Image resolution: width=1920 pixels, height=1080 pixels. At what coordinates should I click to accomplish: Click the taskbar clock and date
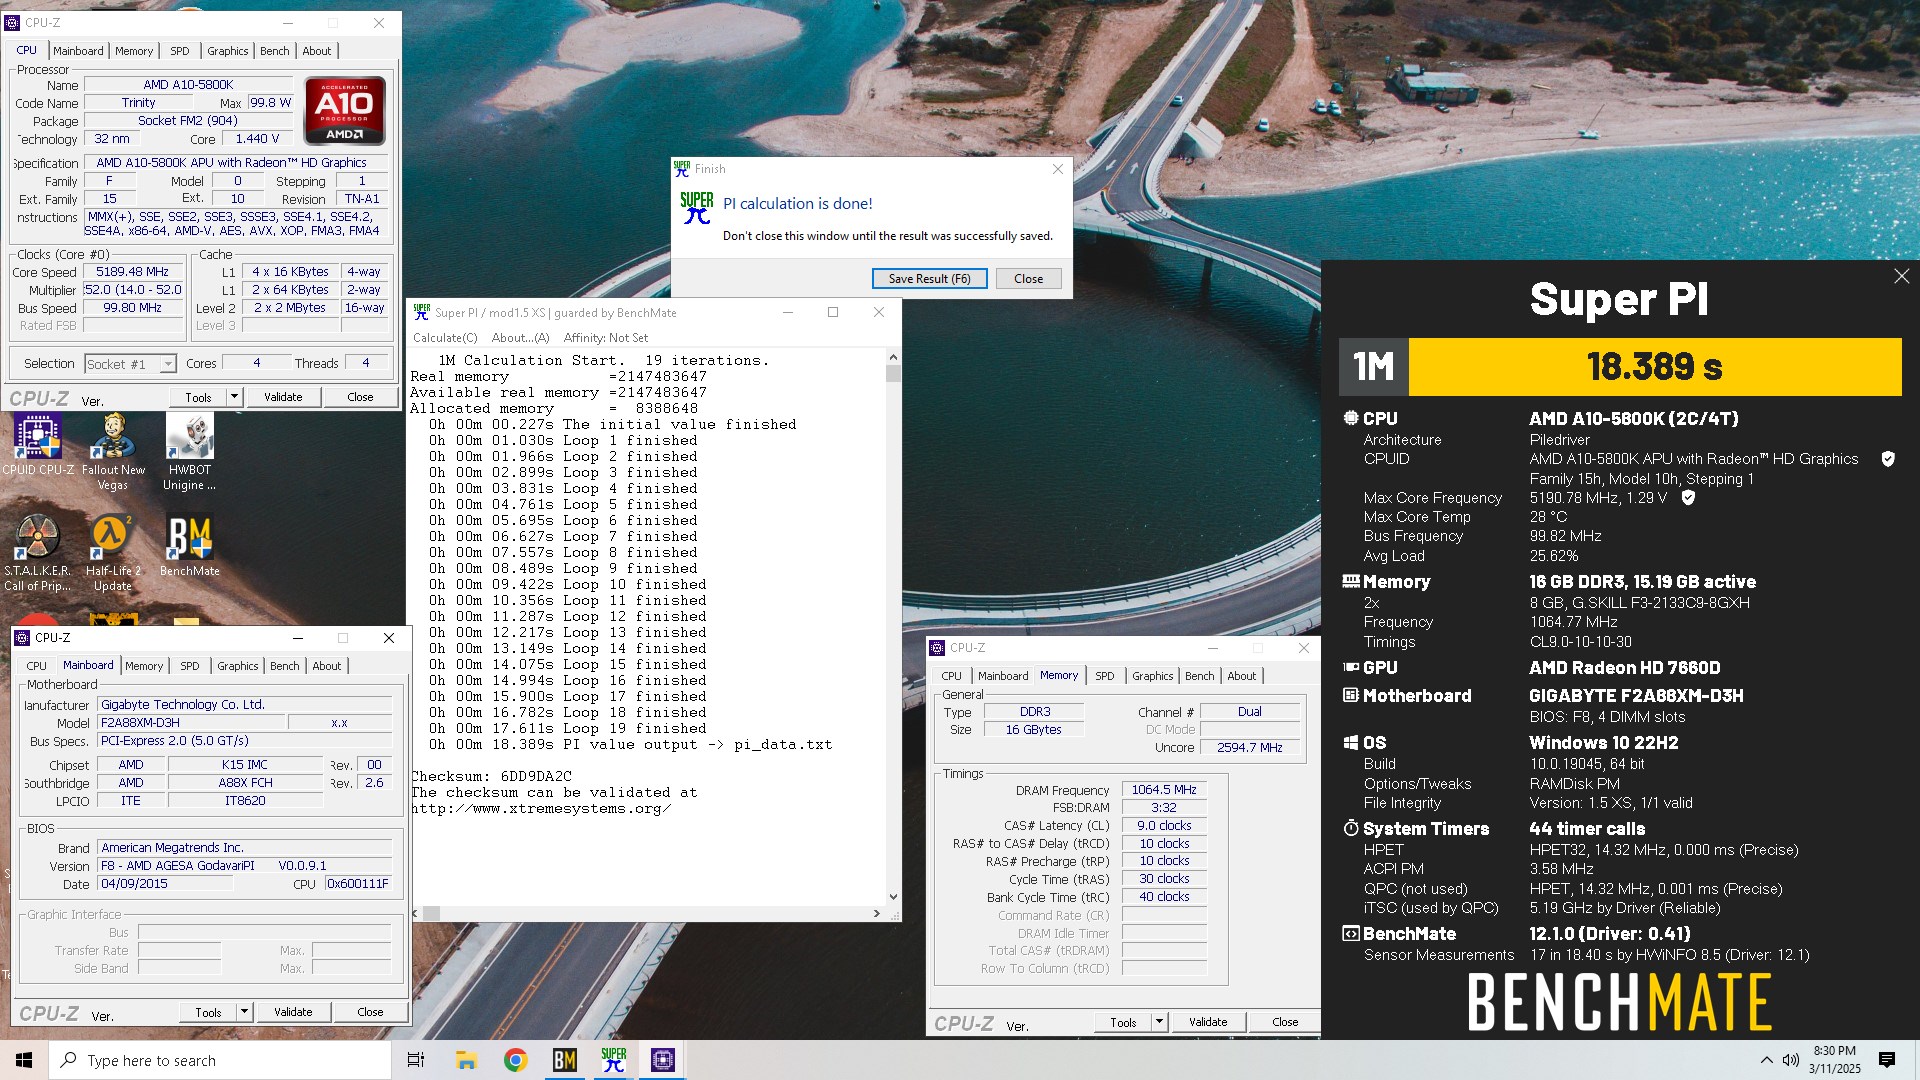pos(1834,1060)
